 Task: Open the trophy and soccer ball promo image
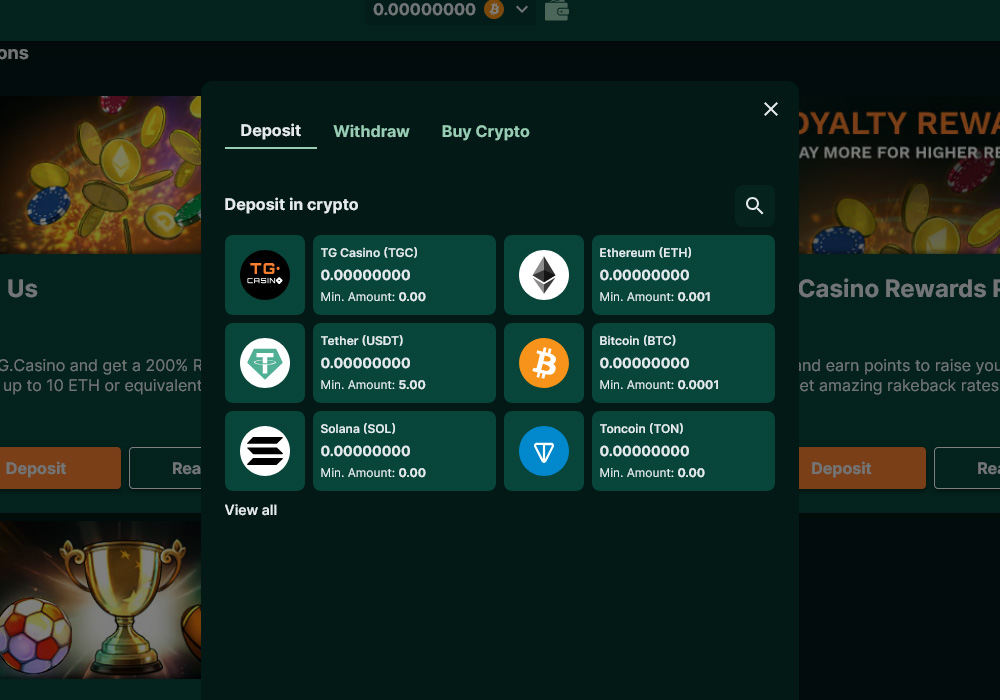click(x=100, y=600)
